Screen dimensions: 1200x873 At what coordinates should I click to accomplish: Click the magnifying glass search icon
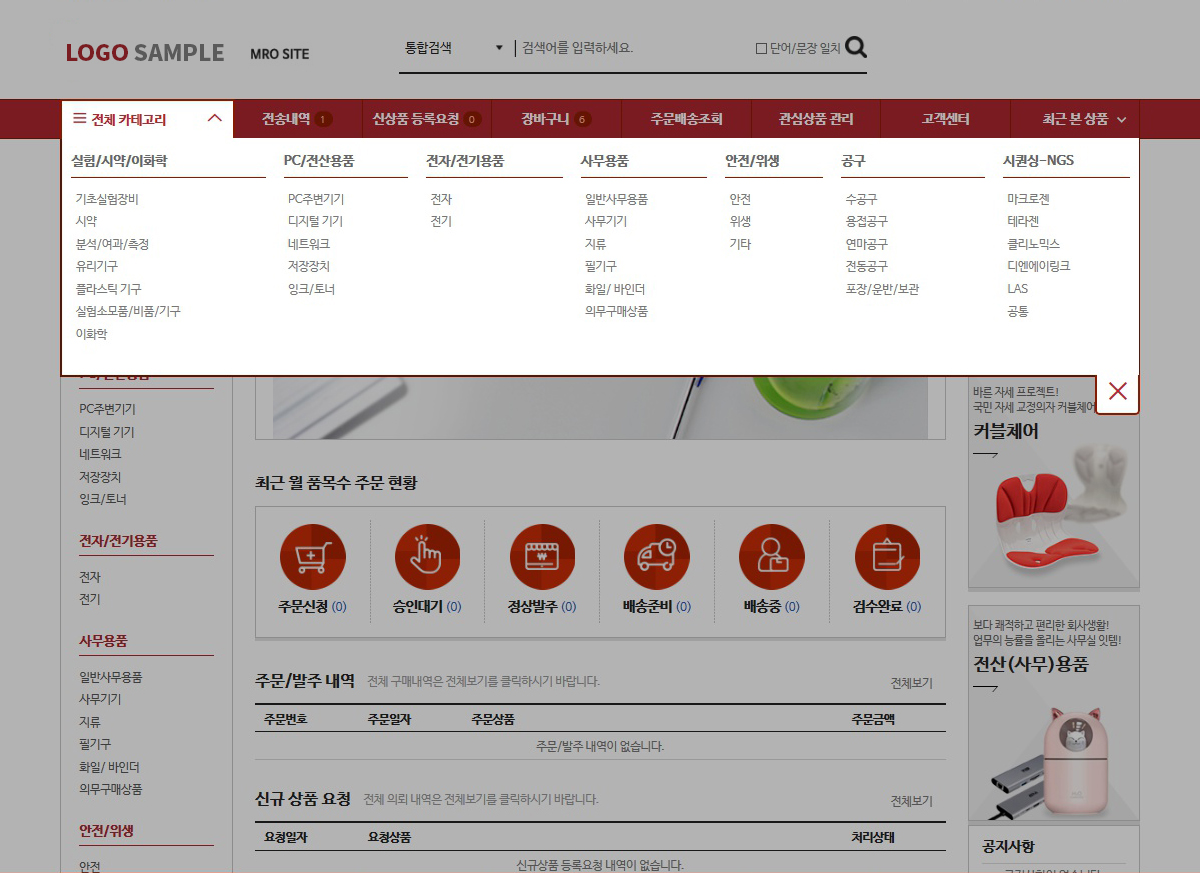click(x=856, y=46)
